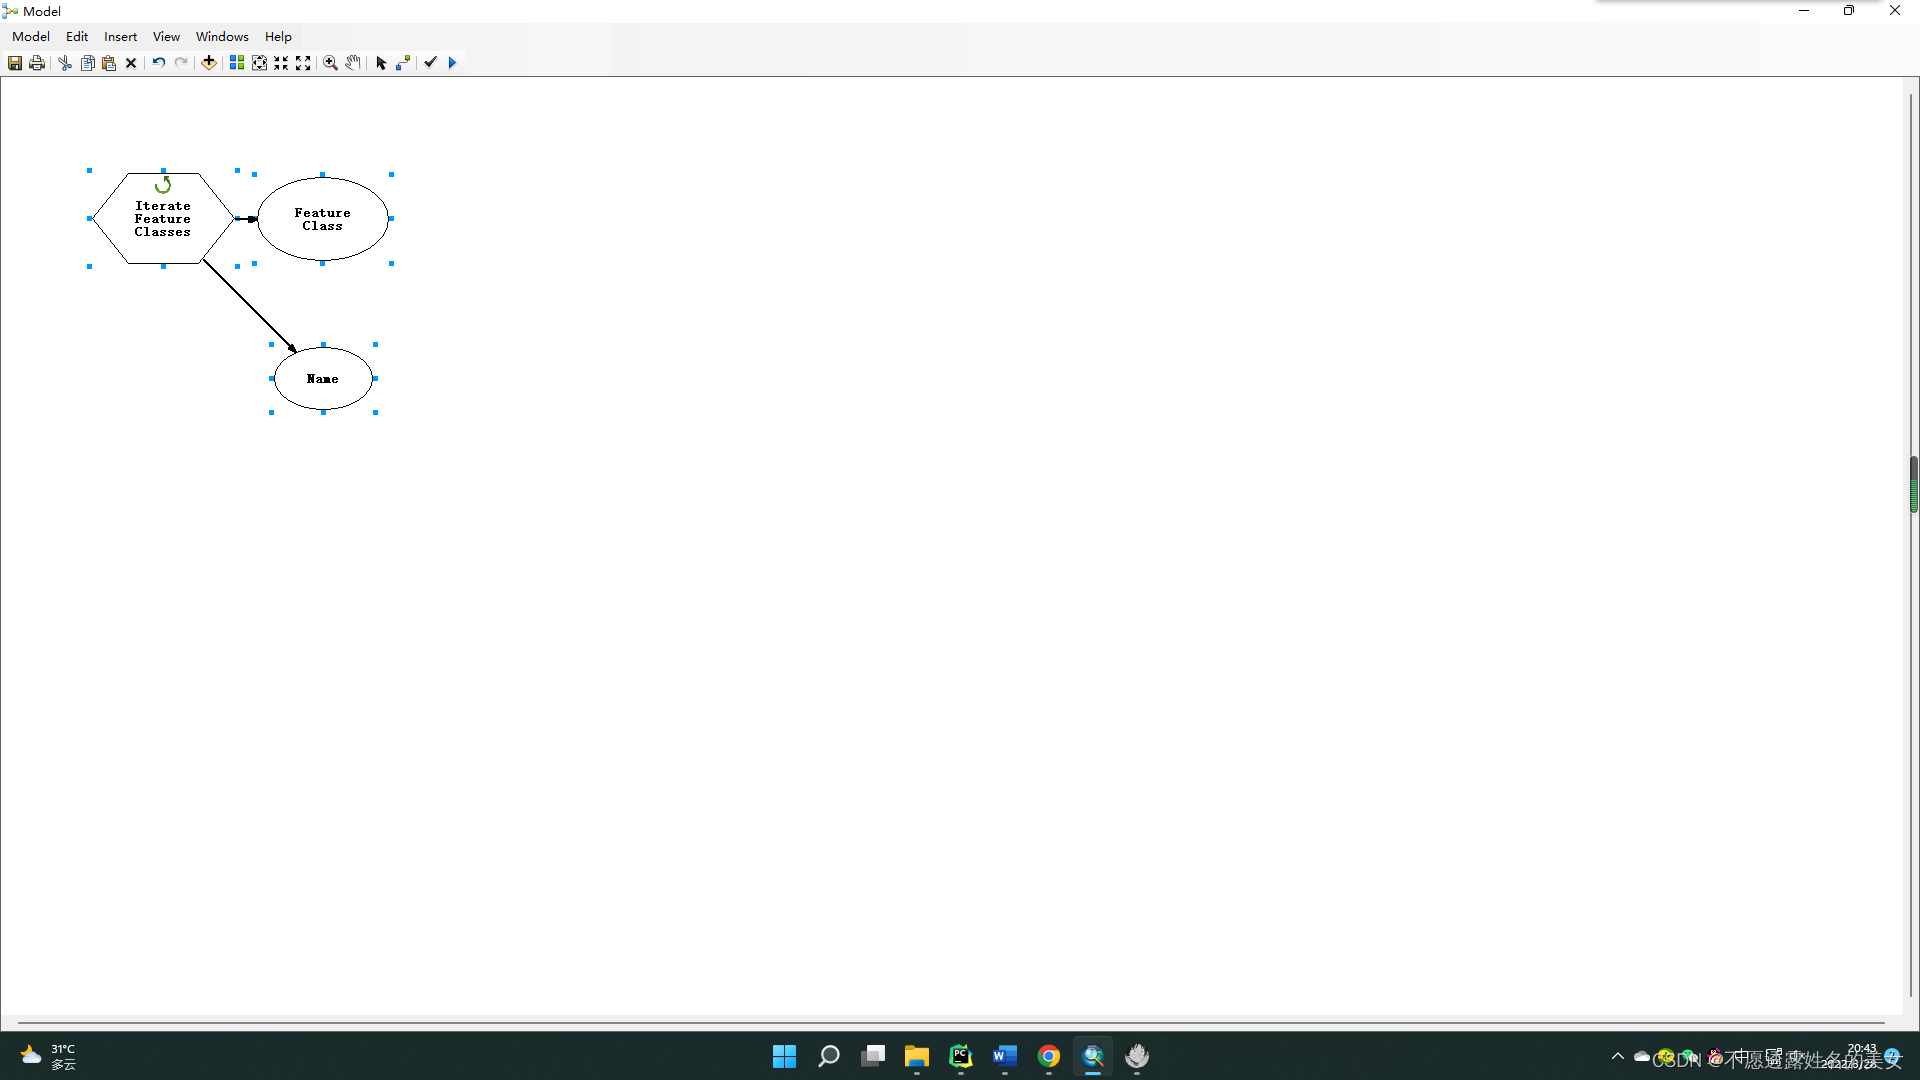Run the model with play arrow
Image resolution: width=1920 pixels, height=1080 pixels.
(452, 63)
